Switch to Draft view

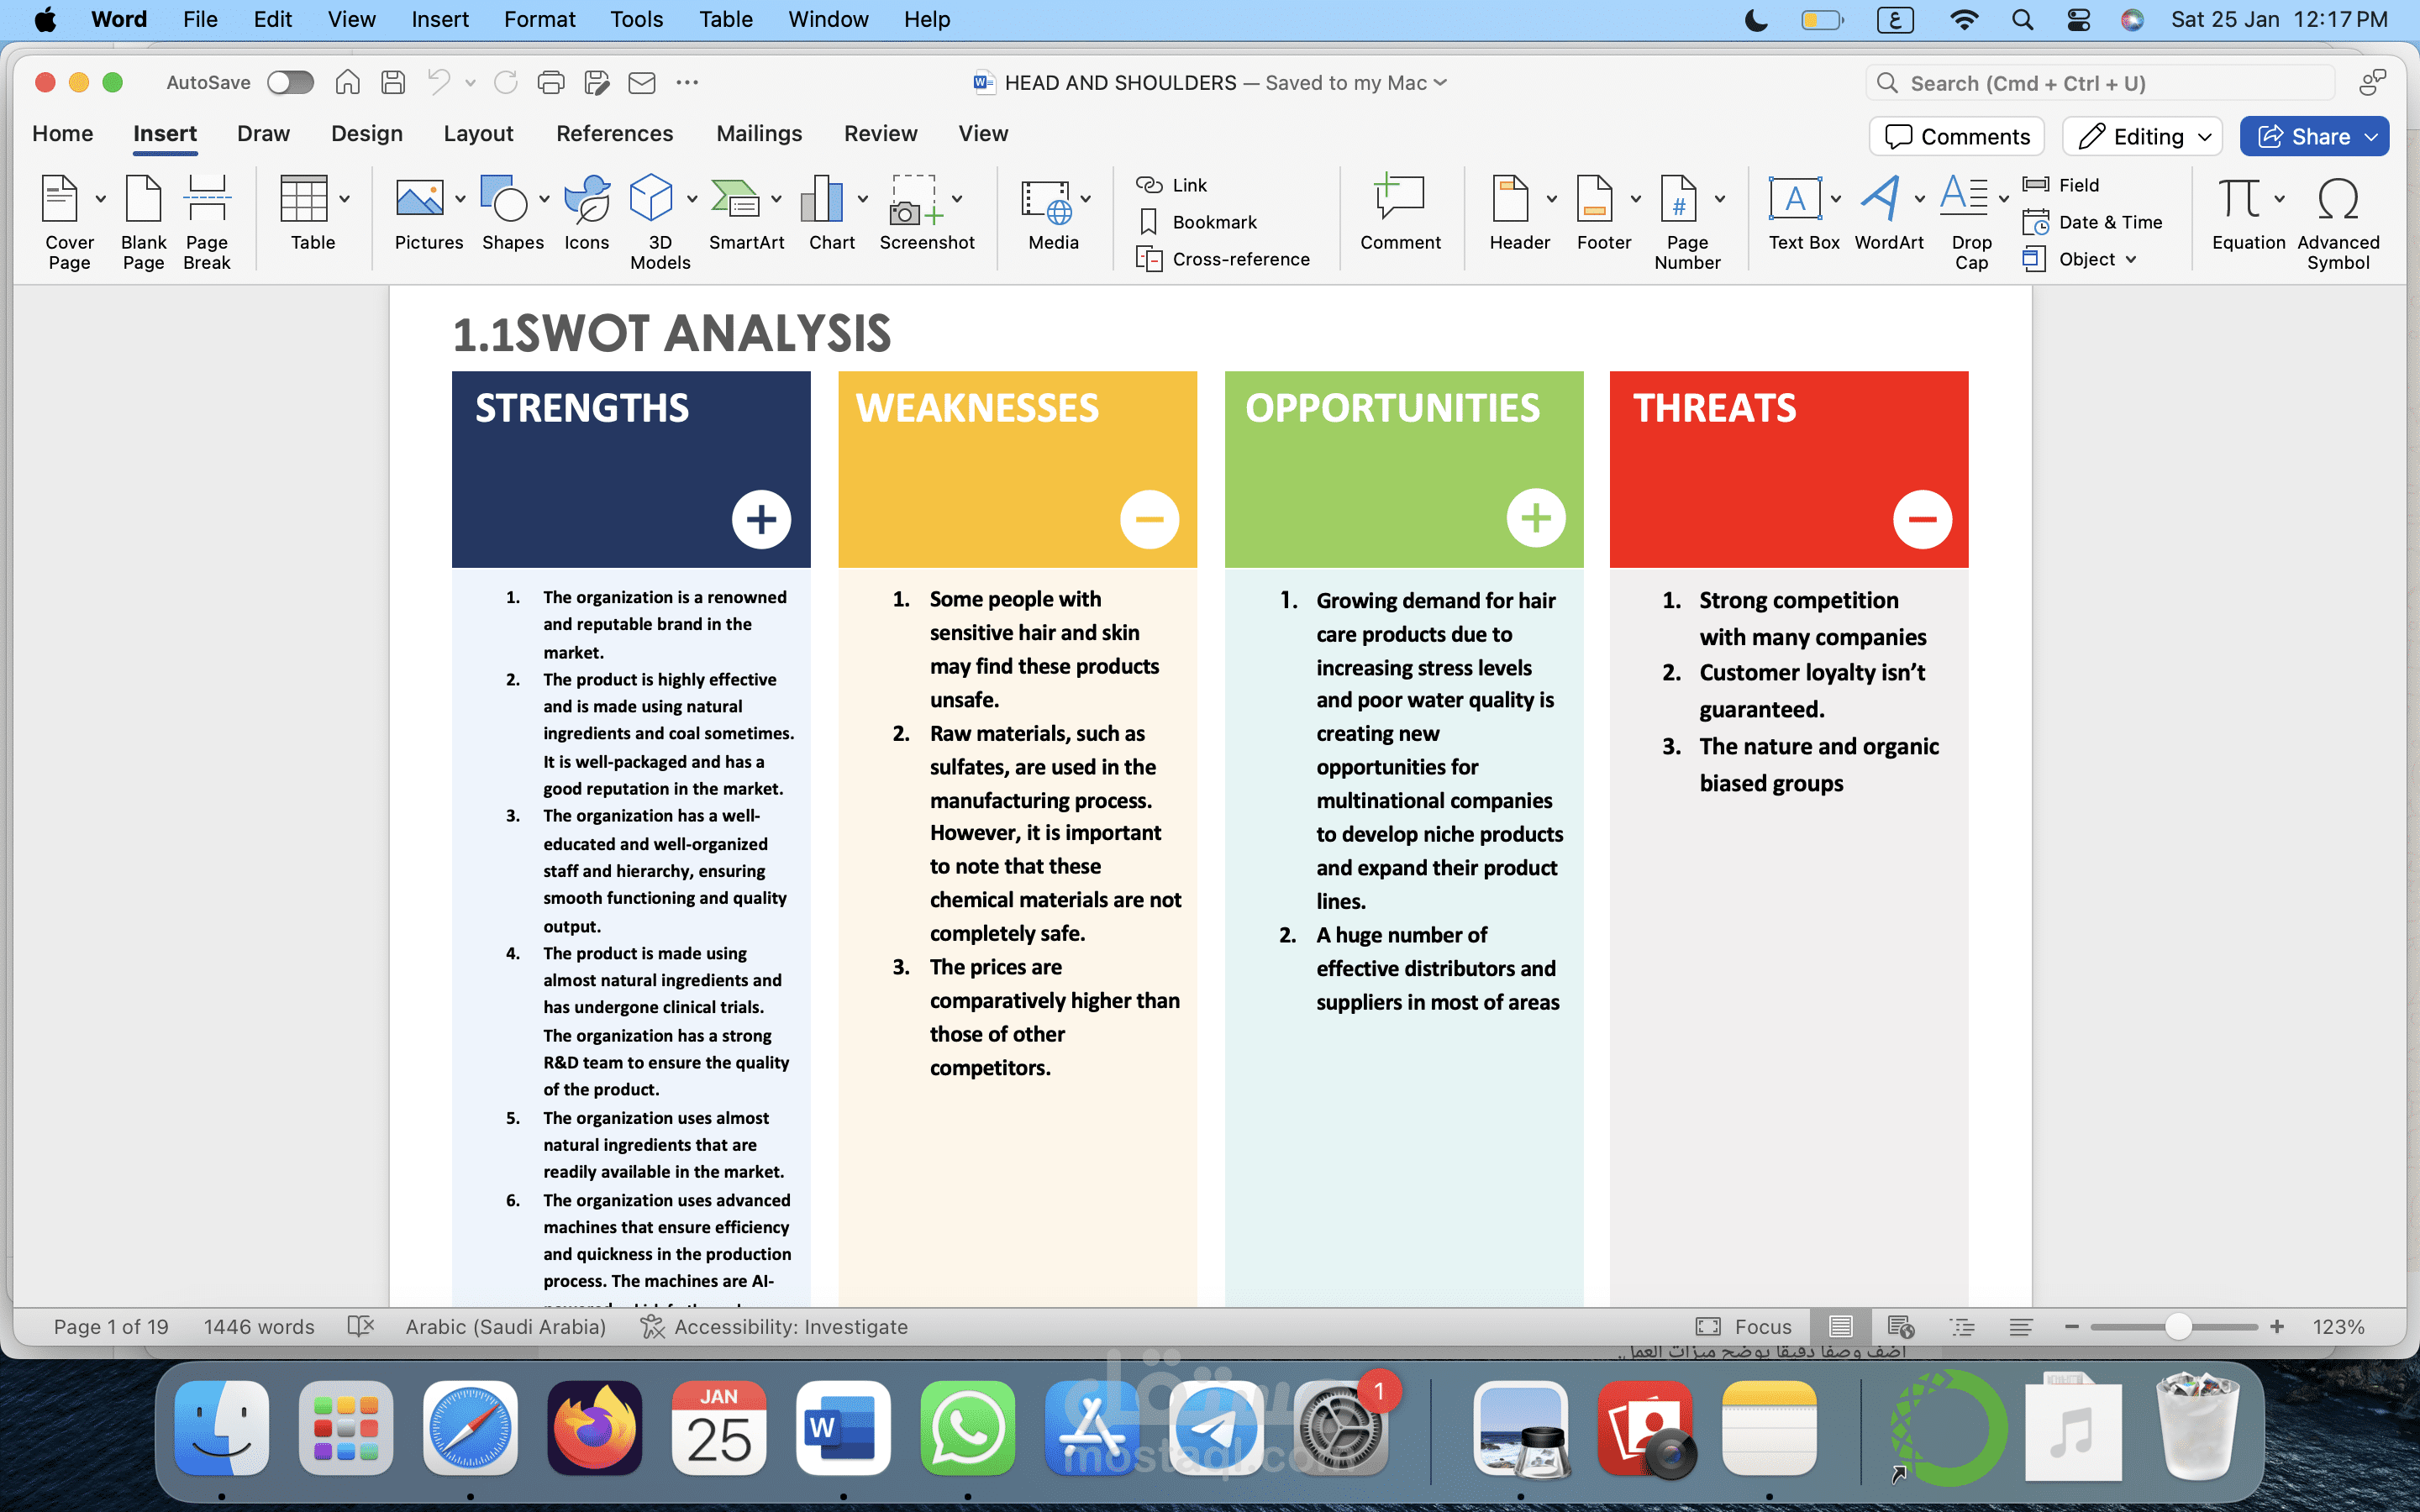[2021, 1327]
